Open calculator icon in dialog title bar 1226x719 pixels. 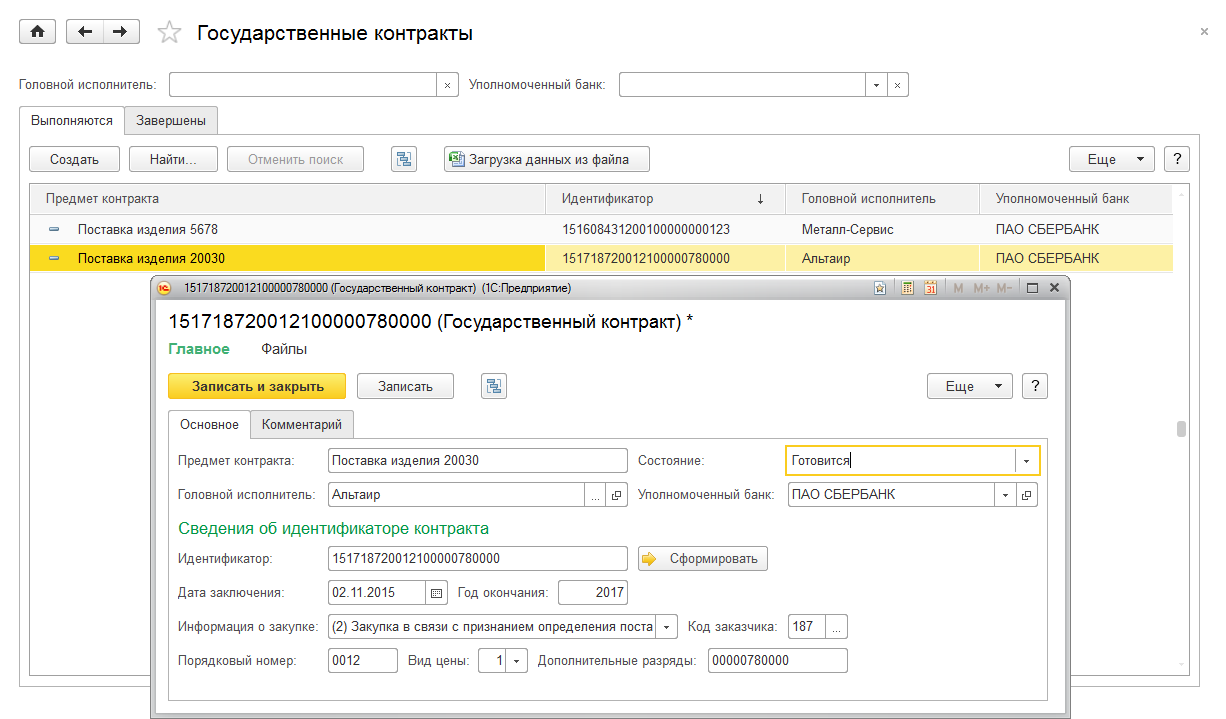point(908,288)
